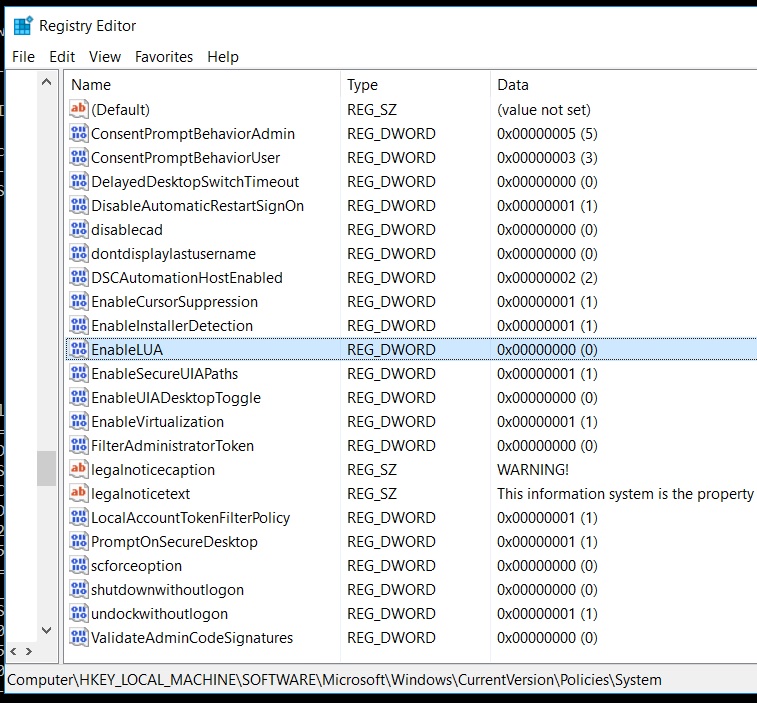Open the Favorites menu
Image resolution: width=757 pixels, height=703 pixels.
pos(164,57)
